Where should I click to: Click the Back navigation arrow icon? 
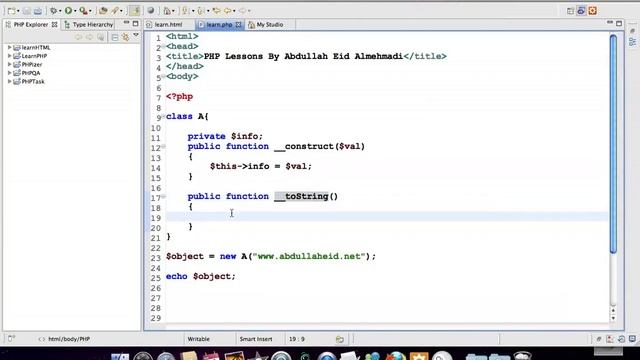[228, 11]
